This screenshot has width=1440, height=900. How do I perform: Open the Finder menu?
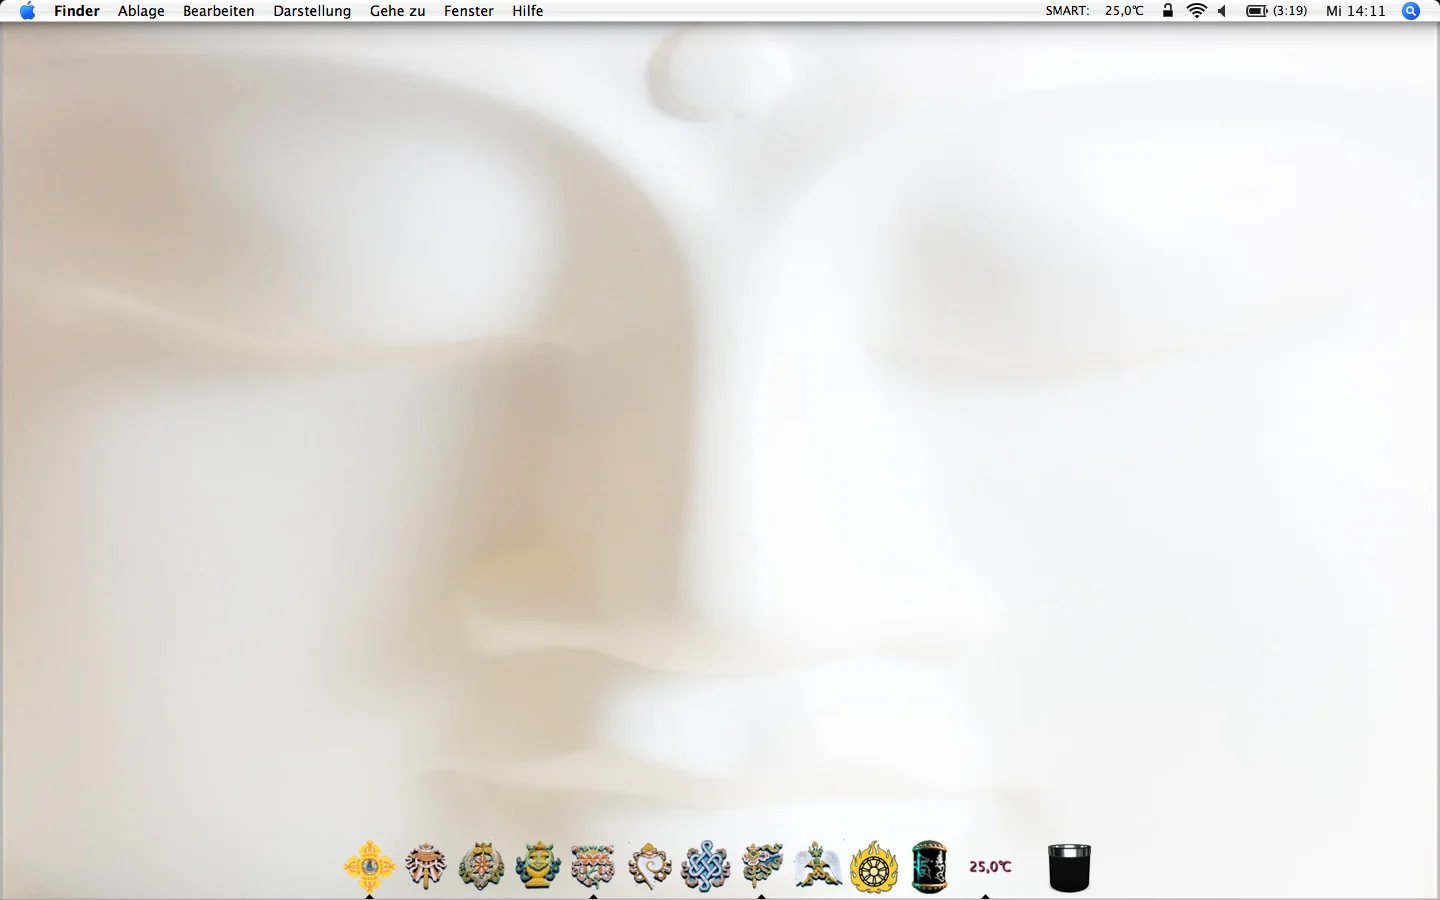tap(77, 11)
